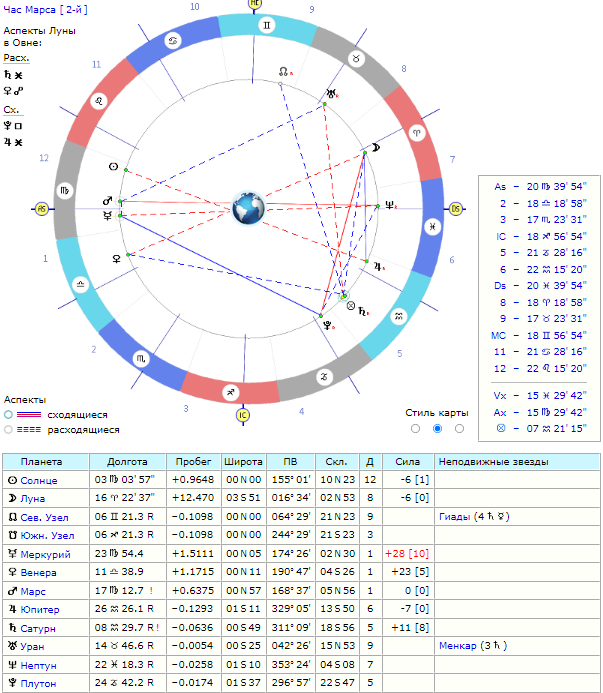The height and width of the screenshot is (693, 603).
Task: Open the Солнце planet link
Action: pos(39,480)
